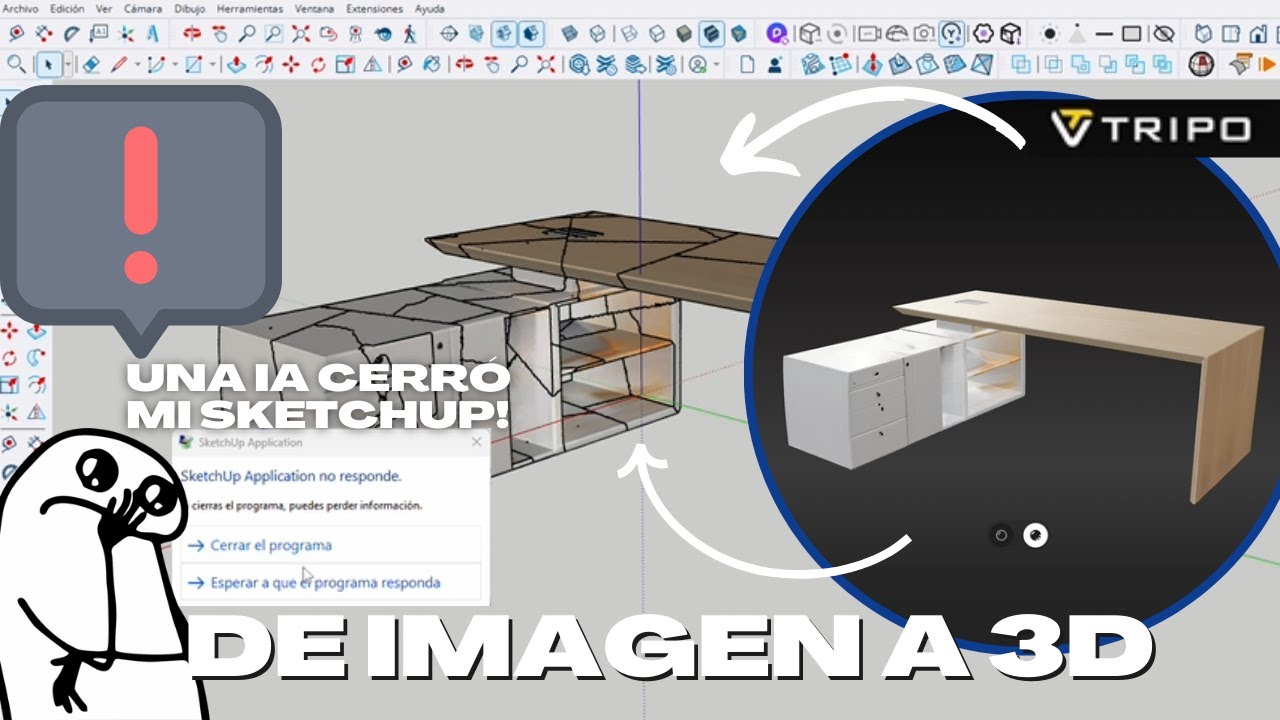Image resolution: width=1280 pixels, height=720 pixels.
Task: Click the Previous view icon
Action: [328, 33]
